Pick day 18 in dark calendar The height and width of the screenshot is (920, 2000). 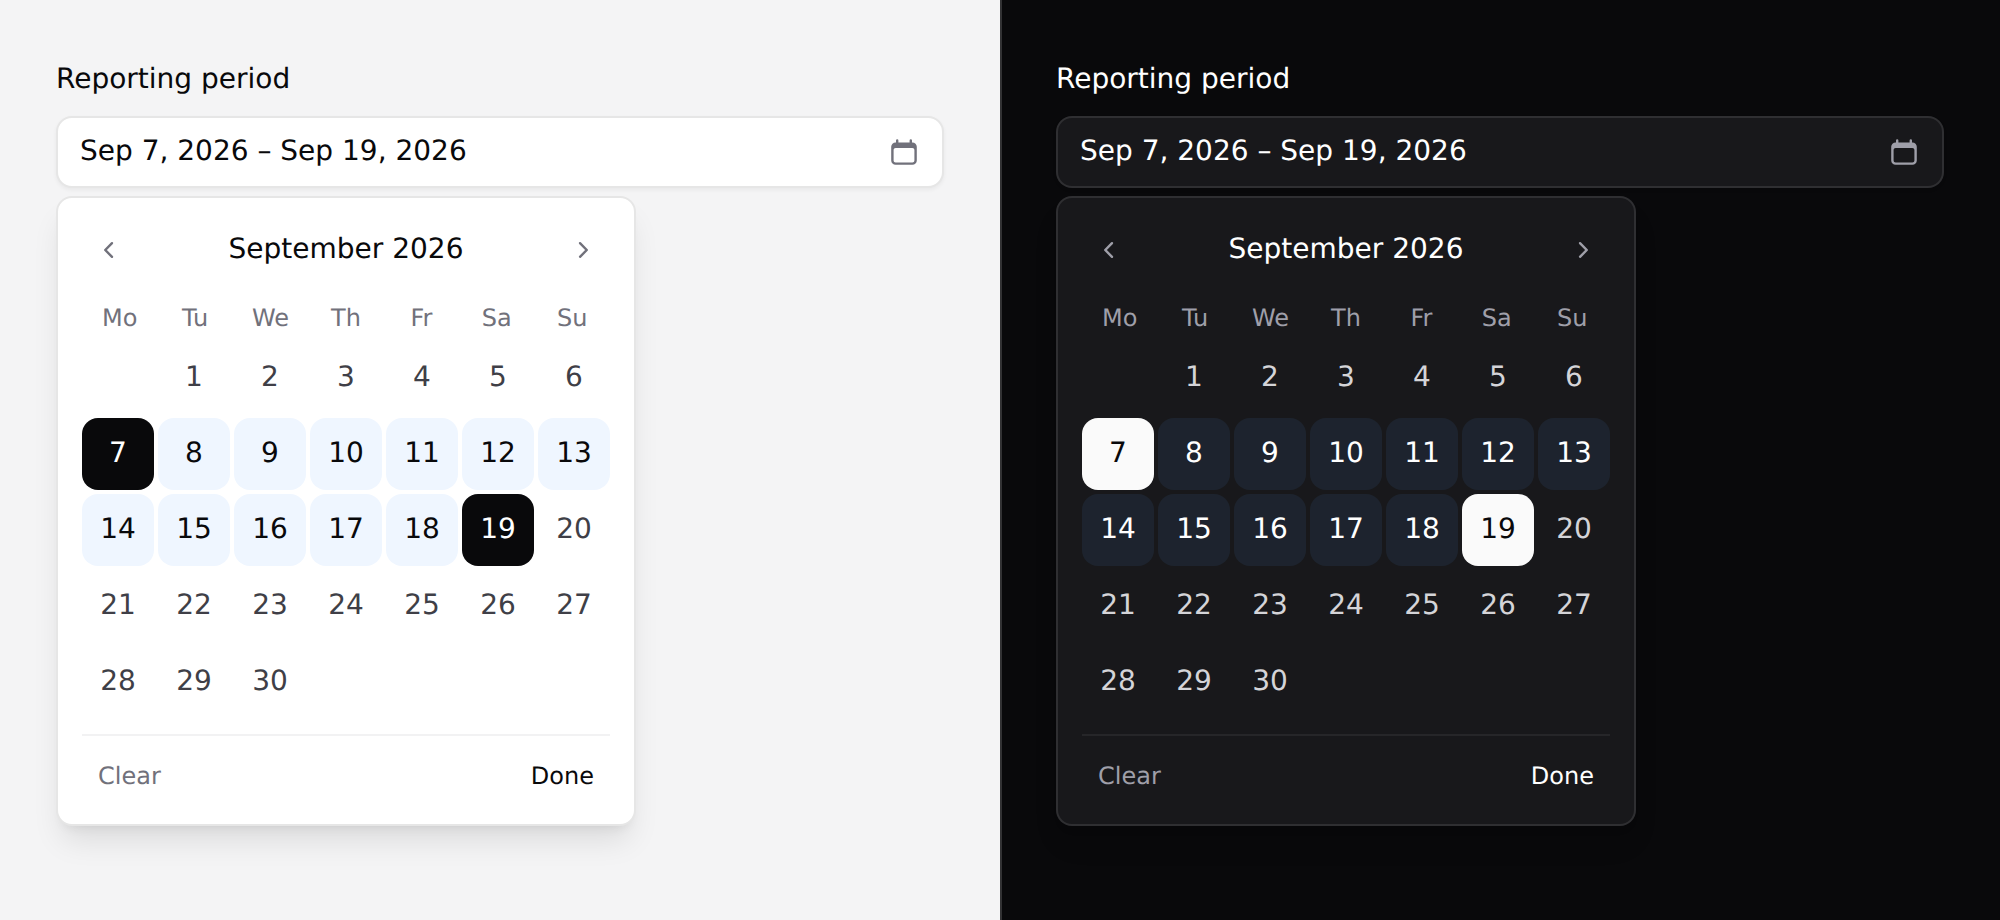click(x=1422, y=530)
